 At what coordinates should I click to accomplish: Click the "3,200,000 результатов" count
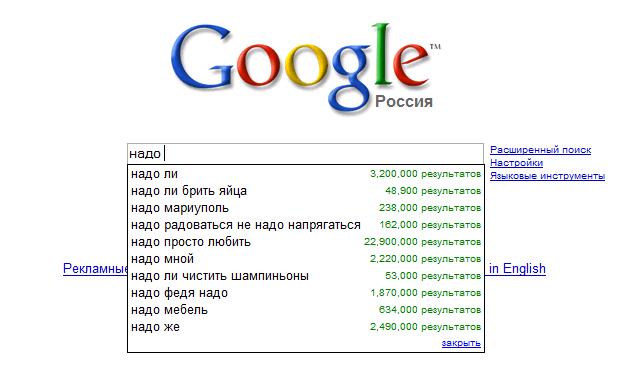pos(425,174)
